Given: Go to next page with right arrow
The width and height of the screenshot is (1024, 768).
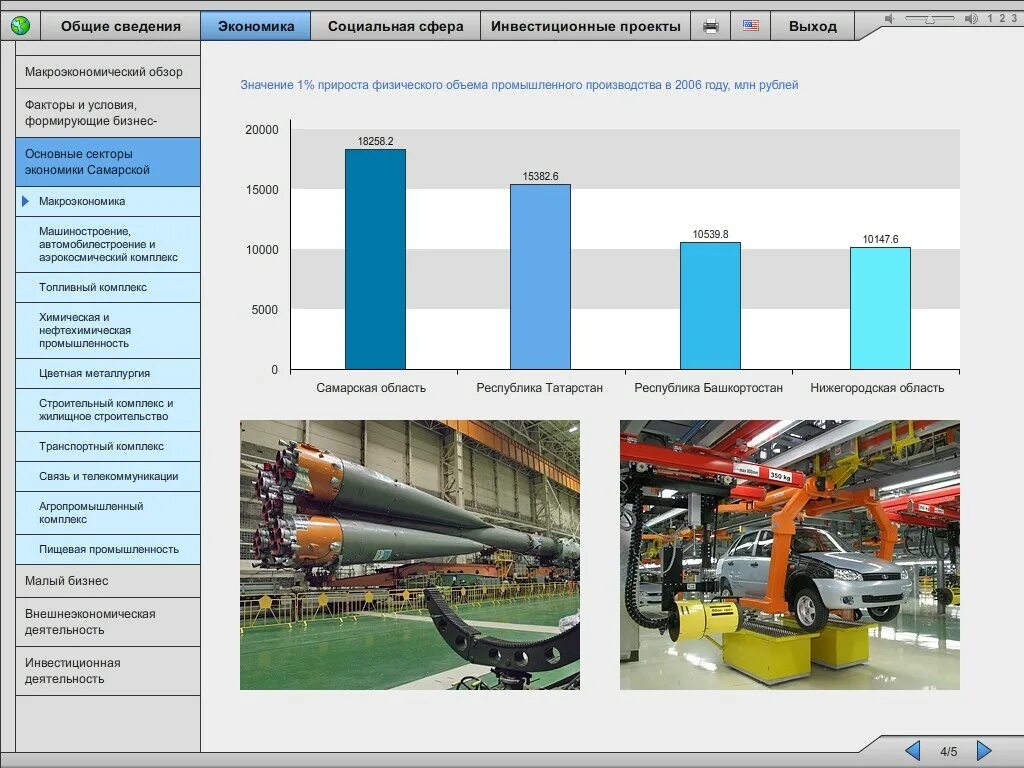Looking at the screenshot, I should [984, 750].
